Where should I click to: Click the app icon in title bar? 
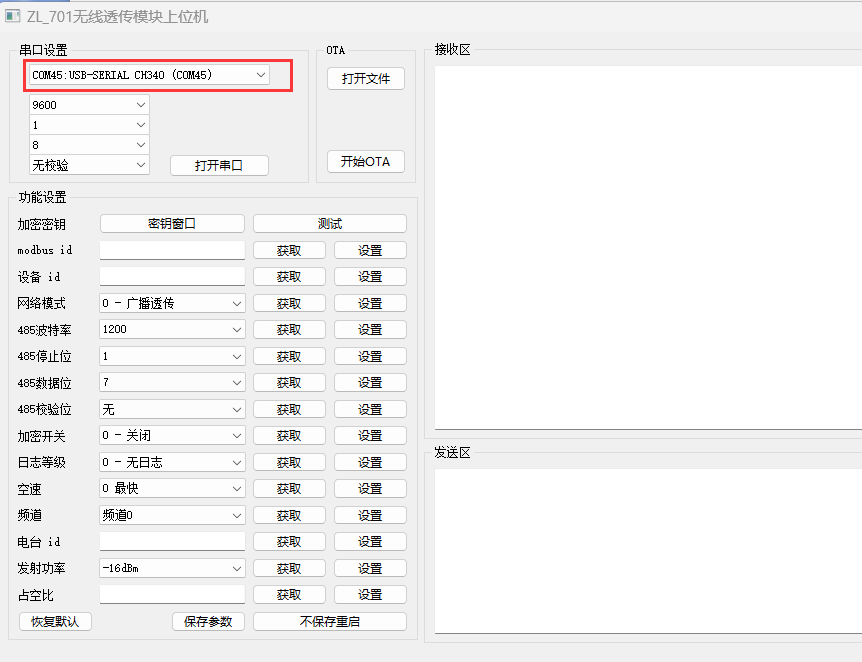13,17
